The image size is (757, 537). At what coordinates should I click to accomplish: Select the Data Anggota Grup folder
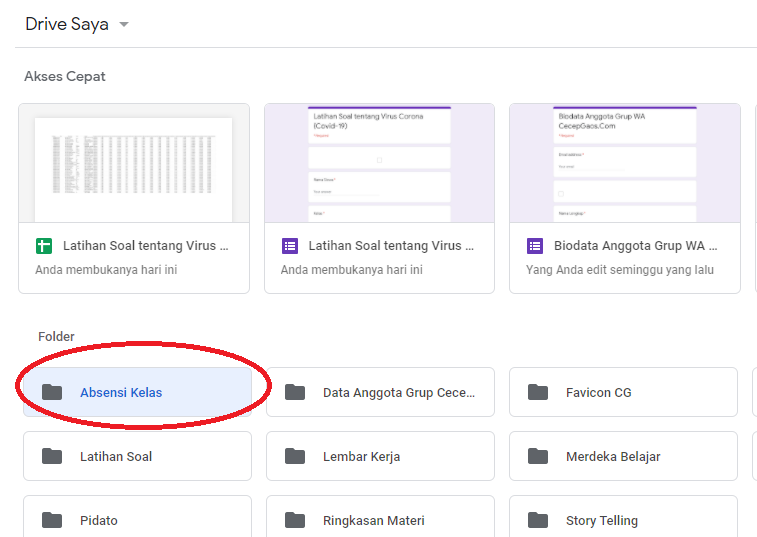[x=380, y=392]
